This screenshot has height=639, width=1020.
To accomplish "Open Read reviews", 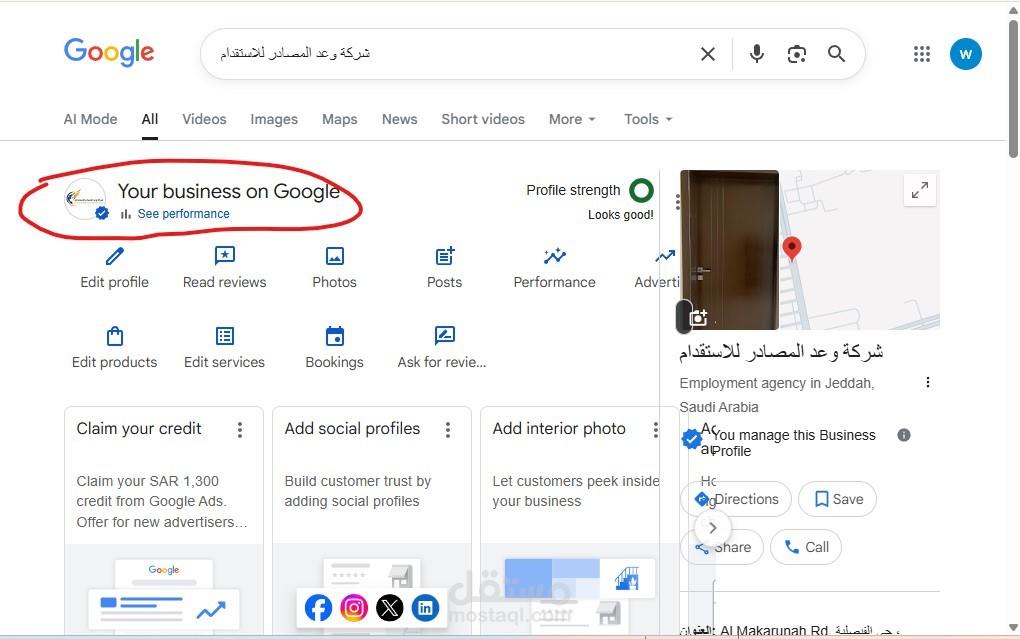I will [224, 268].
